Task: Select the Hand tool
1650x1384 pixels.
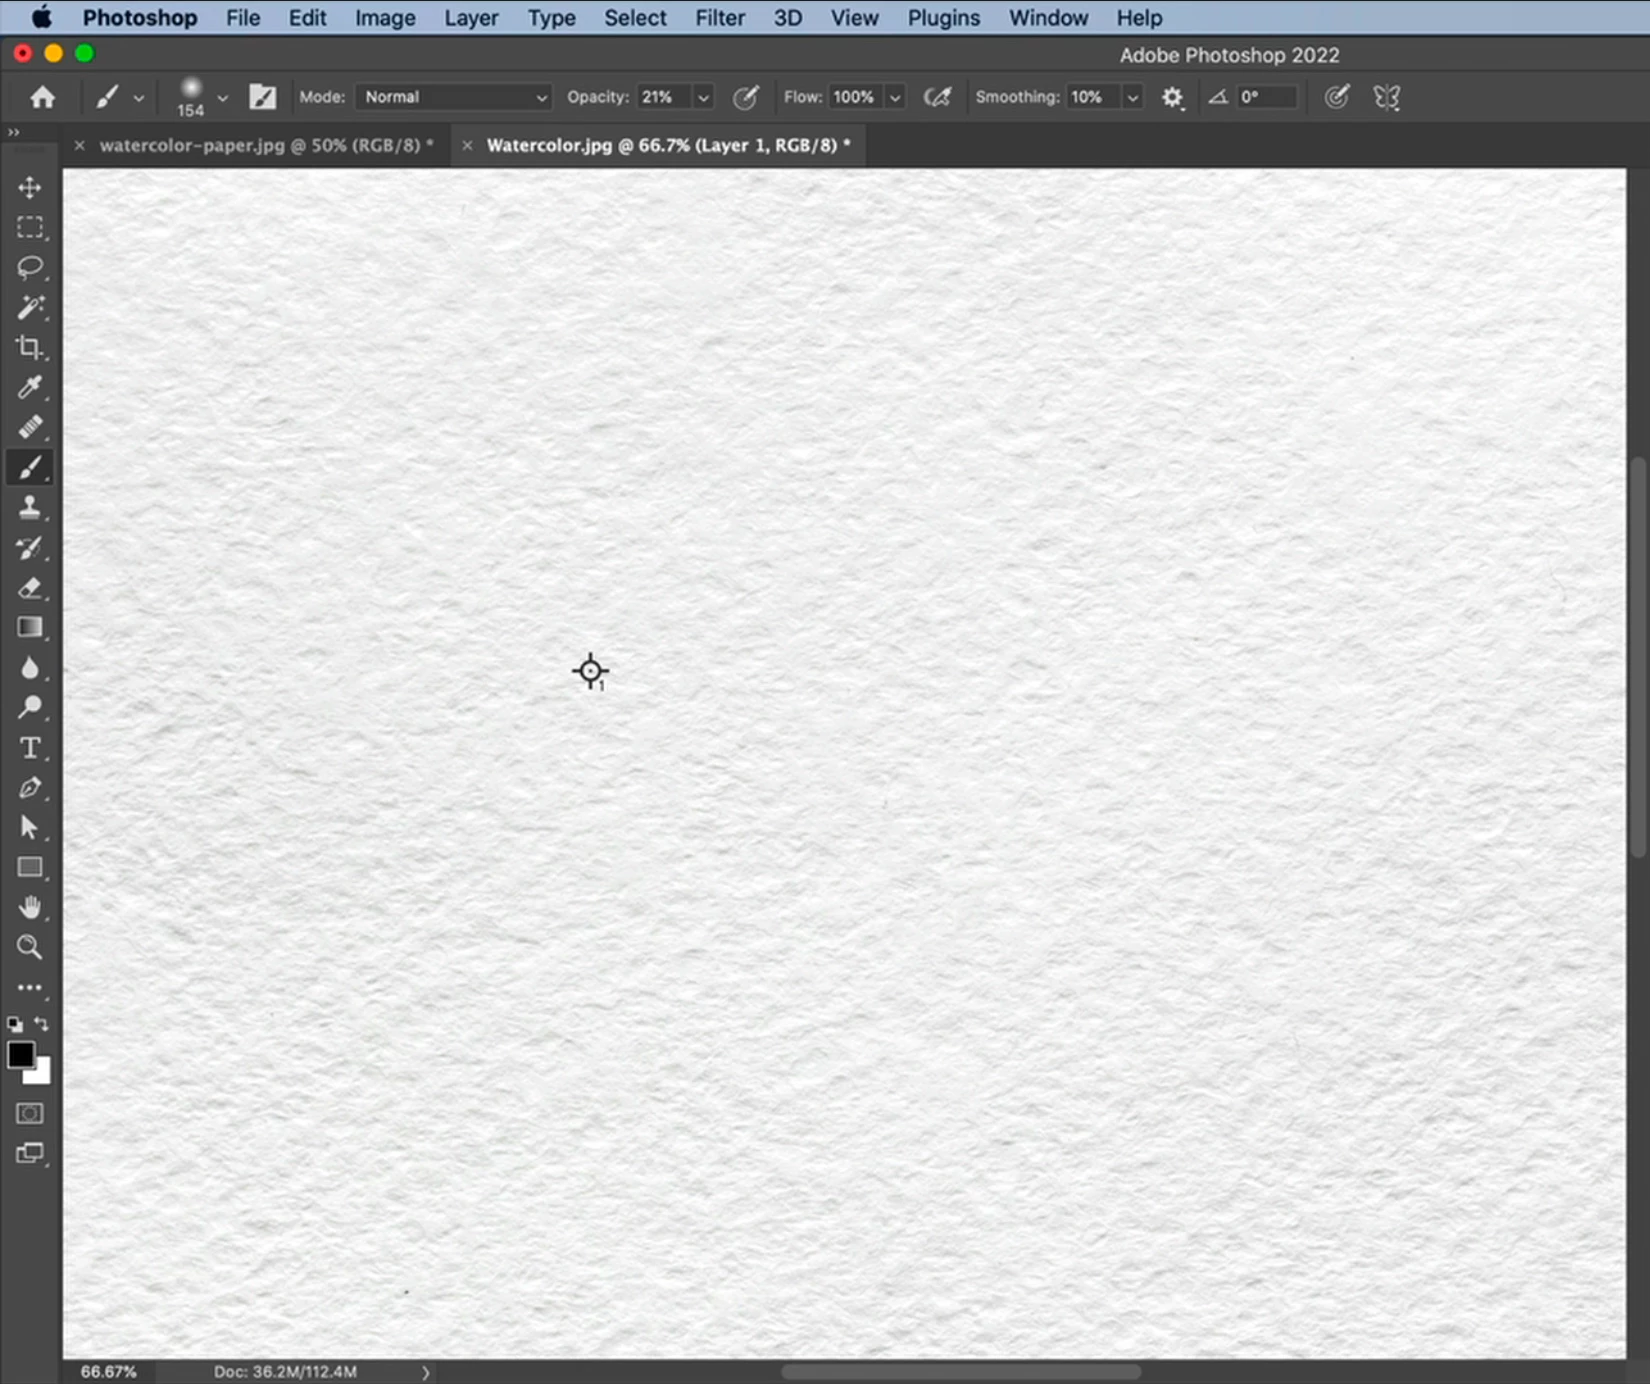Action: (30, 907)
